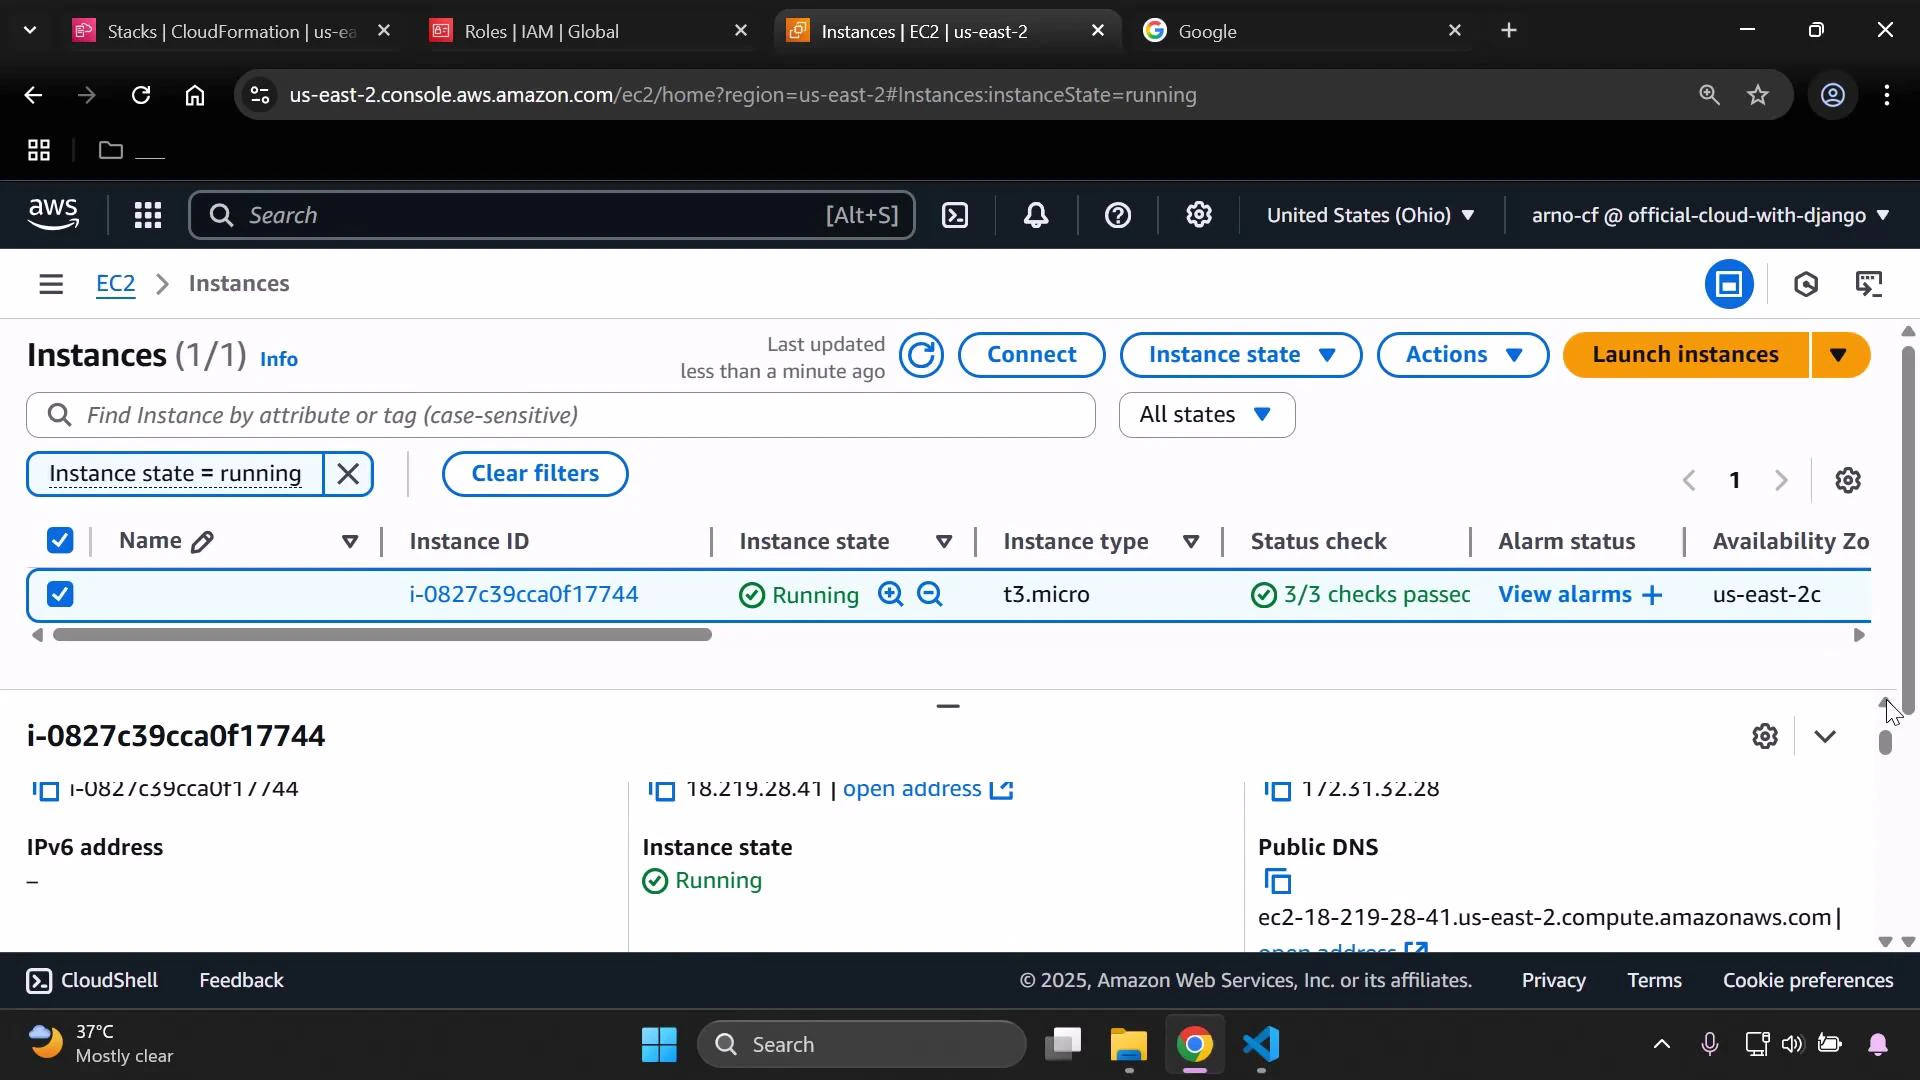This screenshot has width=1920, height=1080.
Task: Click the Find Instance search field
Action: pyautogui.click(x=560, y=414)
